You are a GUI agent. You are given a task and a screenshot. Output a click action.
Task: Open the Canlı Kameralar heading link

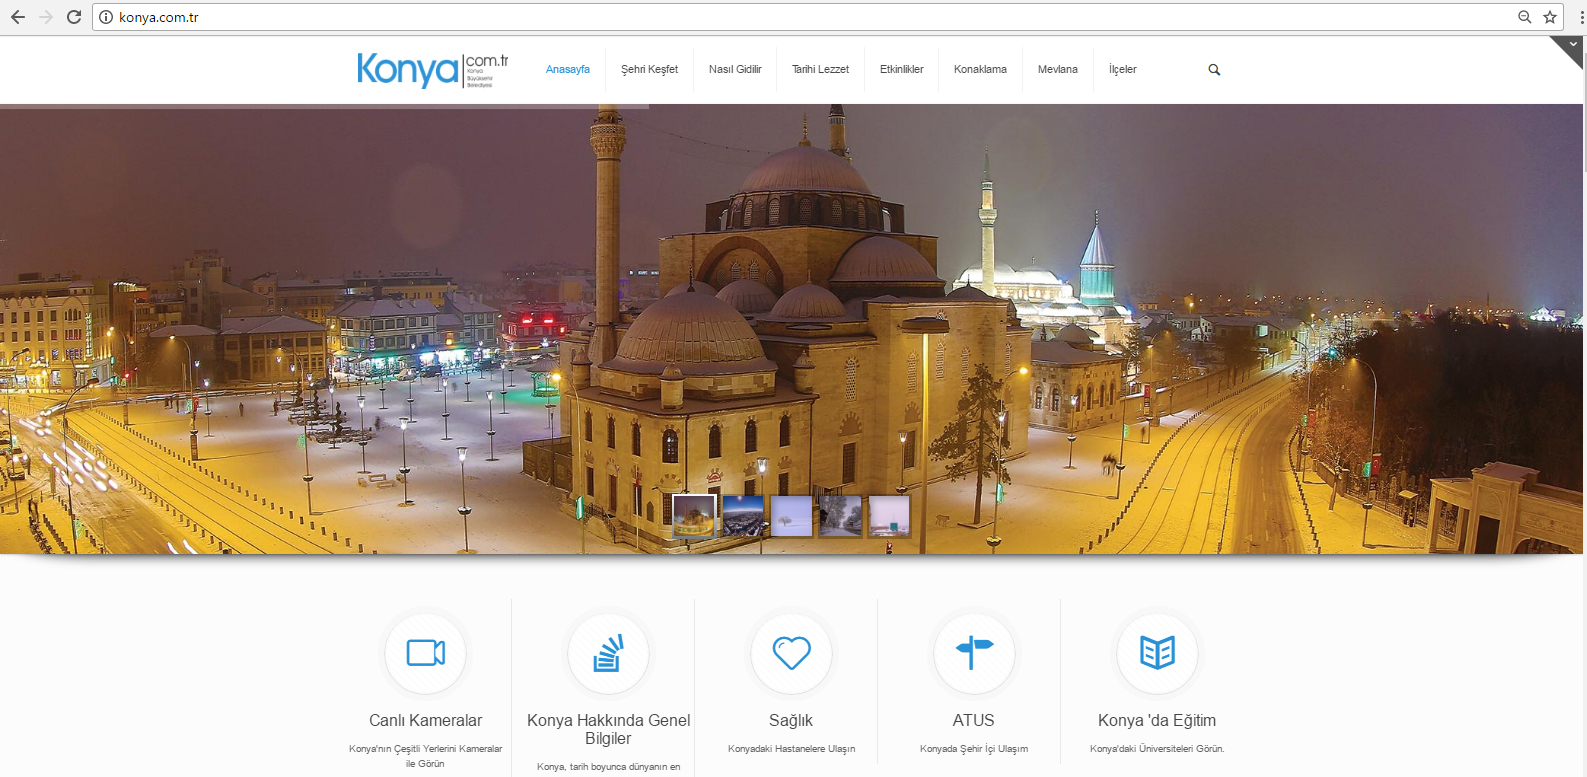pyautogui.click(x=425, y=720)
